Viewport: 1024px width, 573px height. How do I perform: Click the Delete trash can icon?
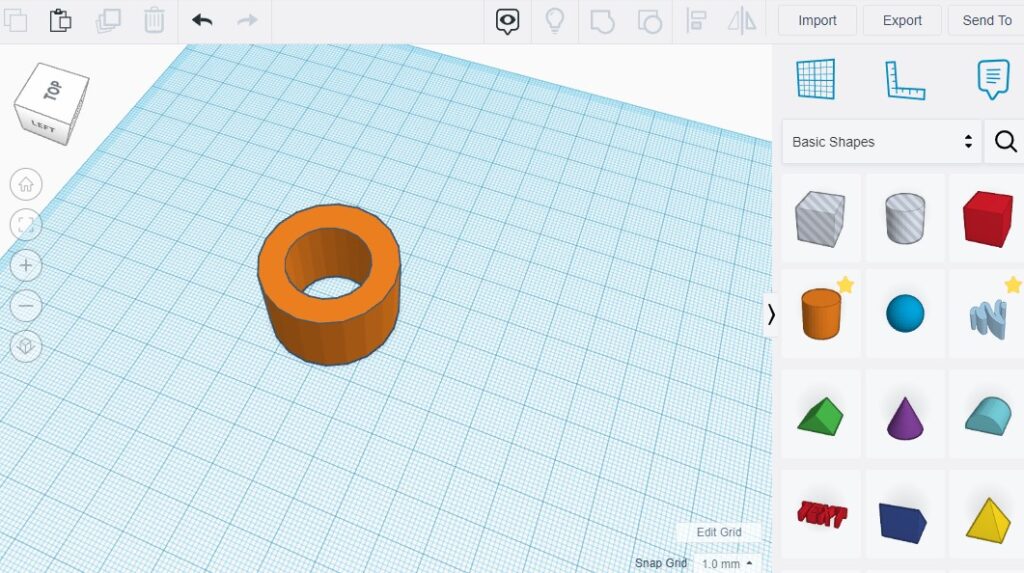click(153, 20)
